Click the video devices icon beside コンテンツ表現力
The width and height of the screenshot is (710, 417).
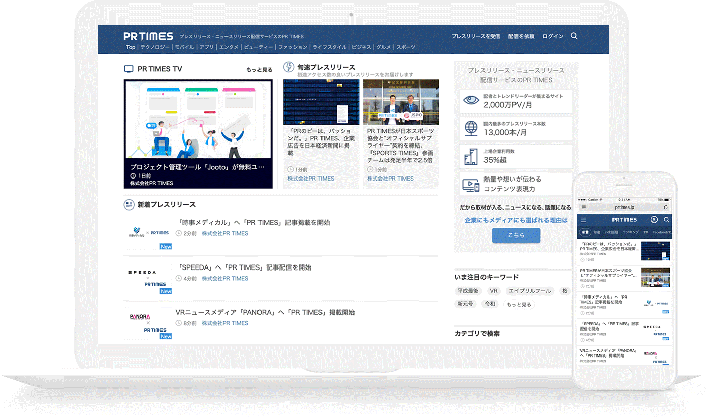(471, 185)
